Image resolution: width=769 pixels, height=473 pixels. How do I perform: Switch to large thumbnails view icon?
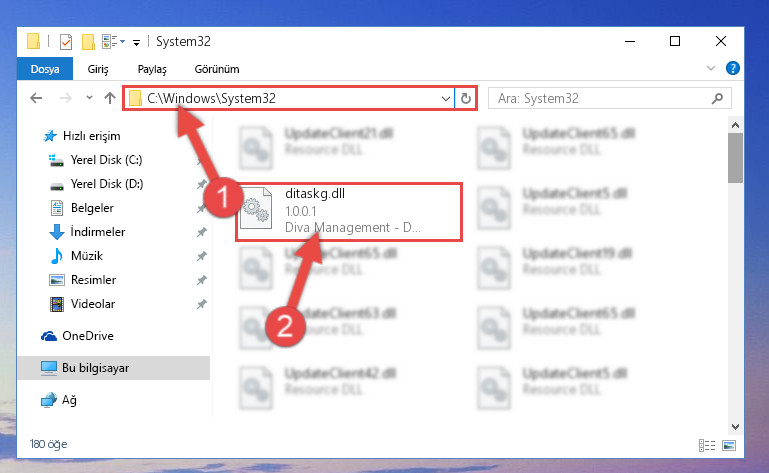coord(729,445)
